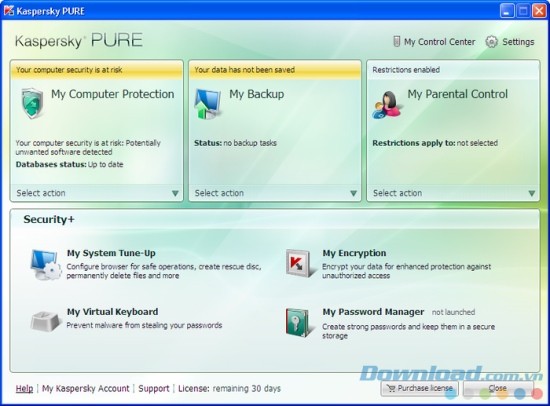Image resolution: width=550 pixels, height=406 pixels.
Task: Close window with title bar X
Action: (x=539, y=11)
